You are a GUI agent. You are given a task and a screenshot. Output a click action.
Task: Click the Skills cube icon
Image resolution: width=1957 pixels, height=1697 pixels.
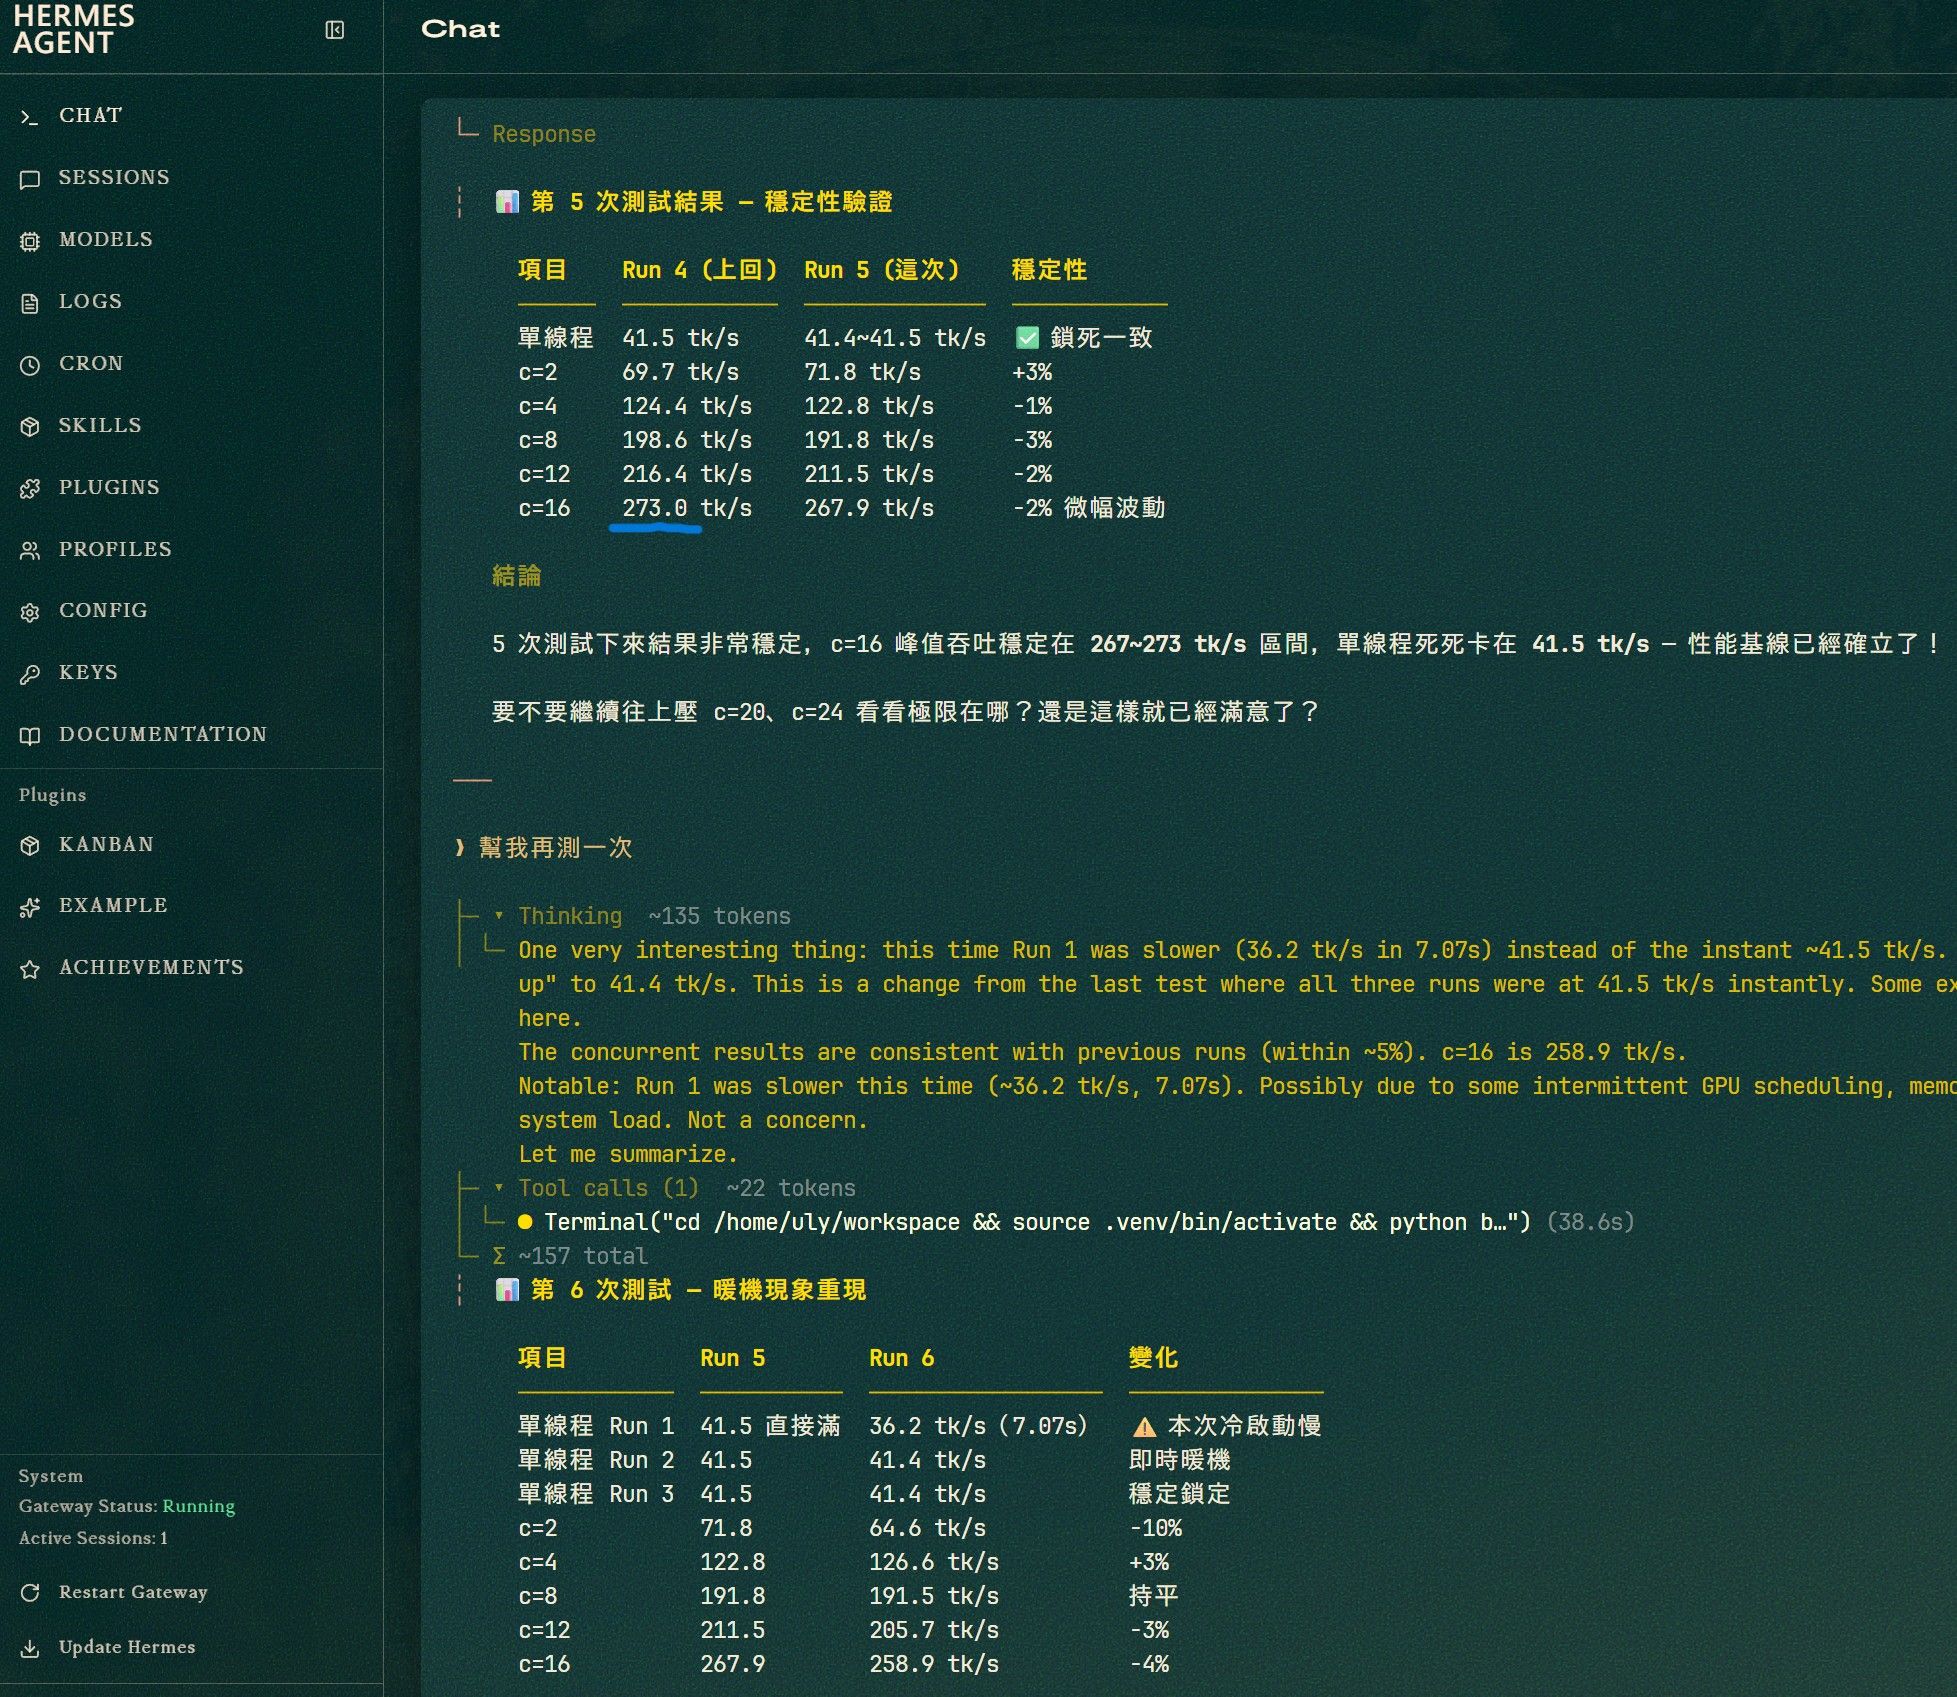coord(30,427)
